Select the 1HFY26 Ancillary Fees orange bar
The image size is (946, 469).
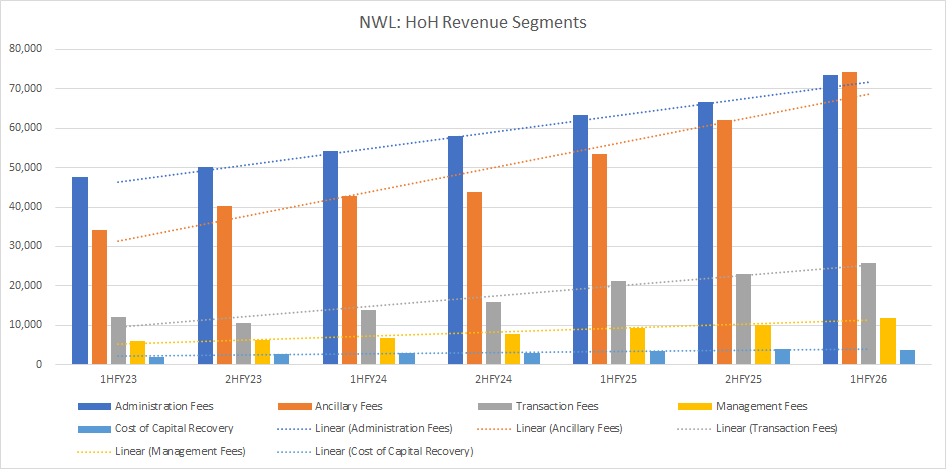click(849, 218)
